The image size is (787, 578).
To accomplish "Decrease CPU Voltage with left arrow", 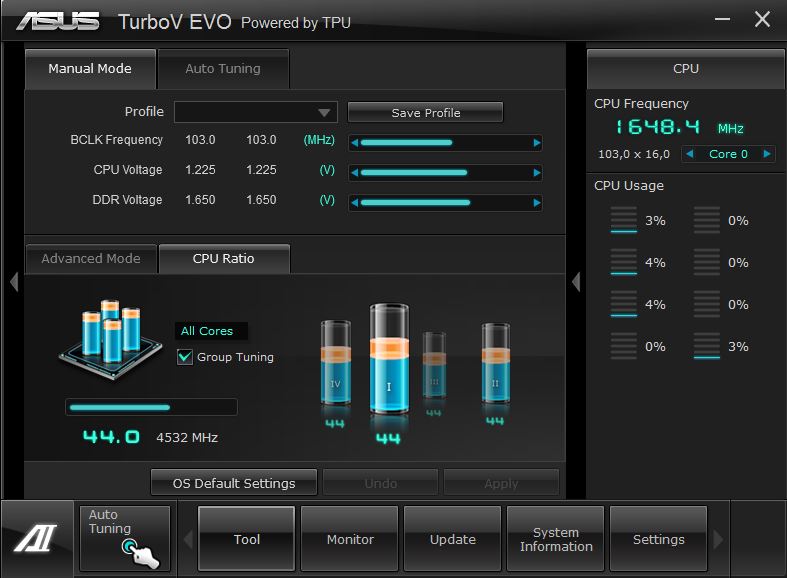I will [x=355, y=173].
